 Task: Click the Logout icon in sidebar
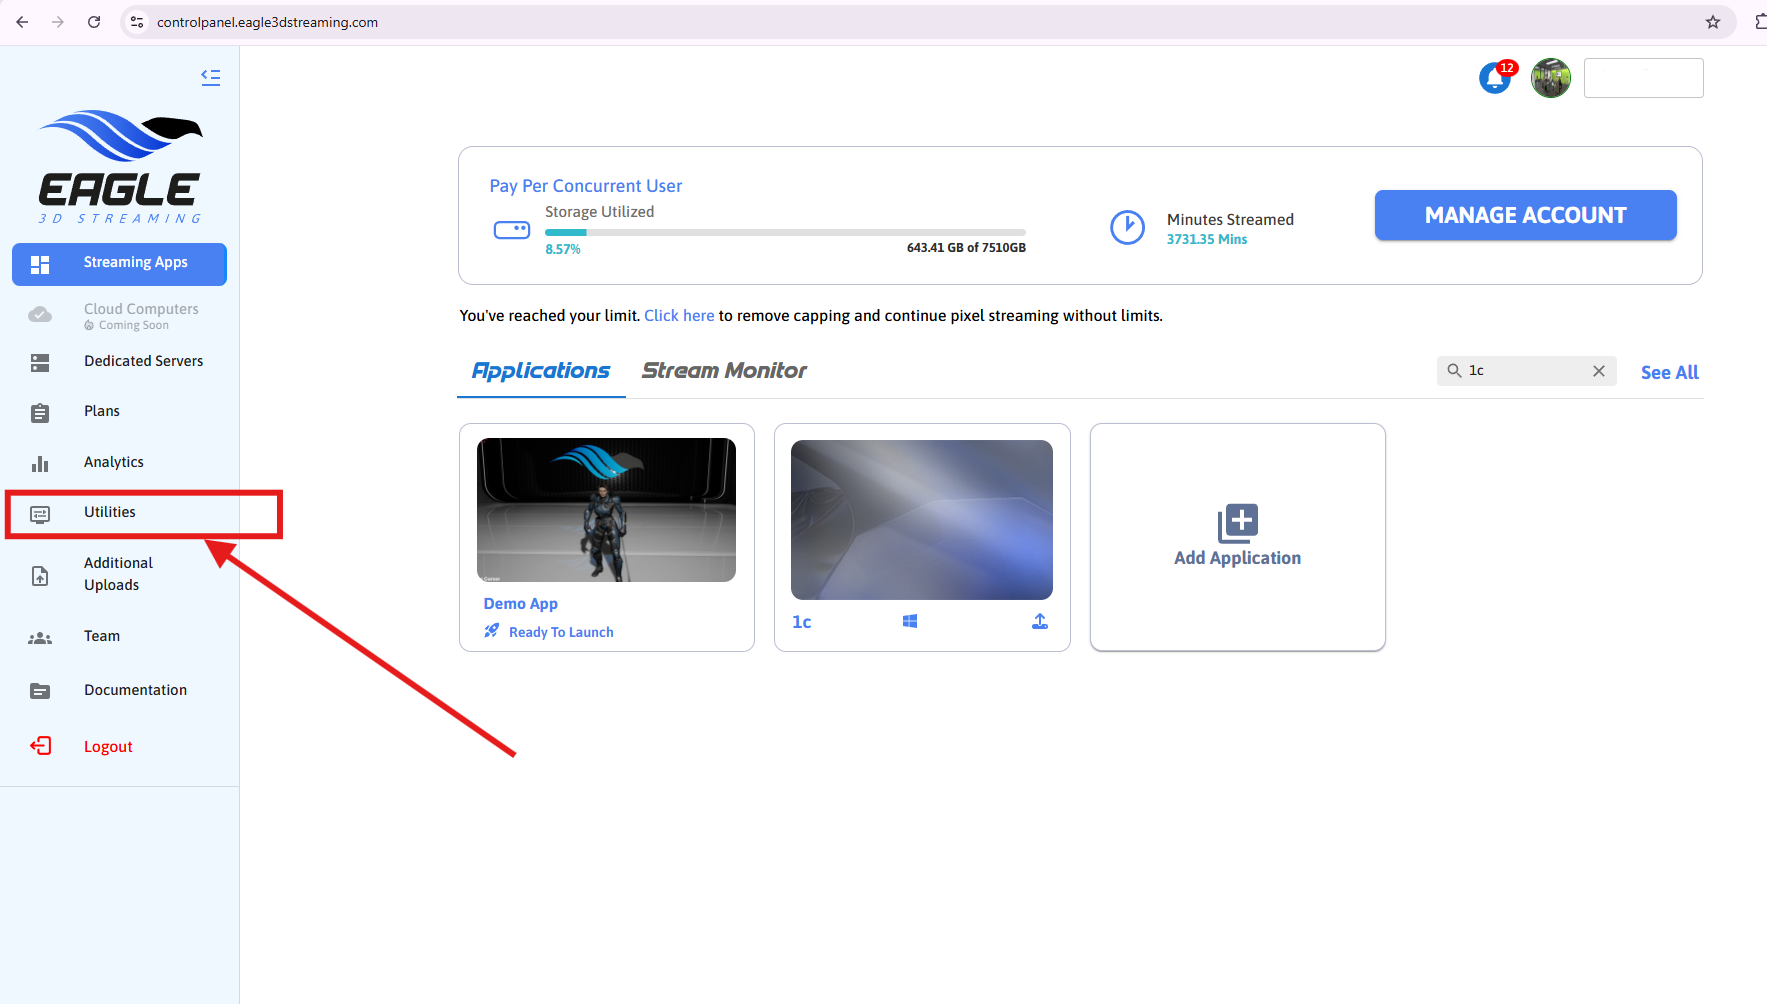(x=40, y=746)
